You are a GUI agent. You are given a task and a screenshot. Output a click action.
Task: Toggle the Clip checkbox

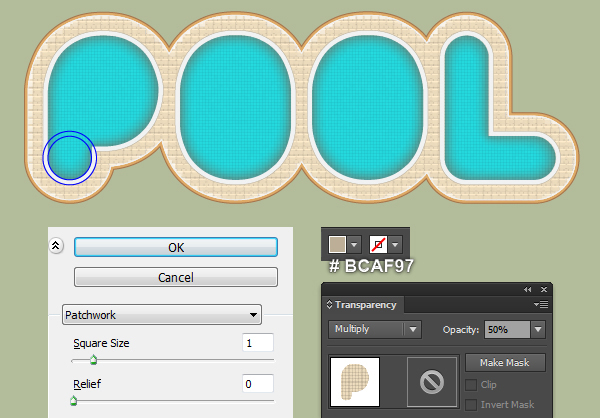click(471, 385)
